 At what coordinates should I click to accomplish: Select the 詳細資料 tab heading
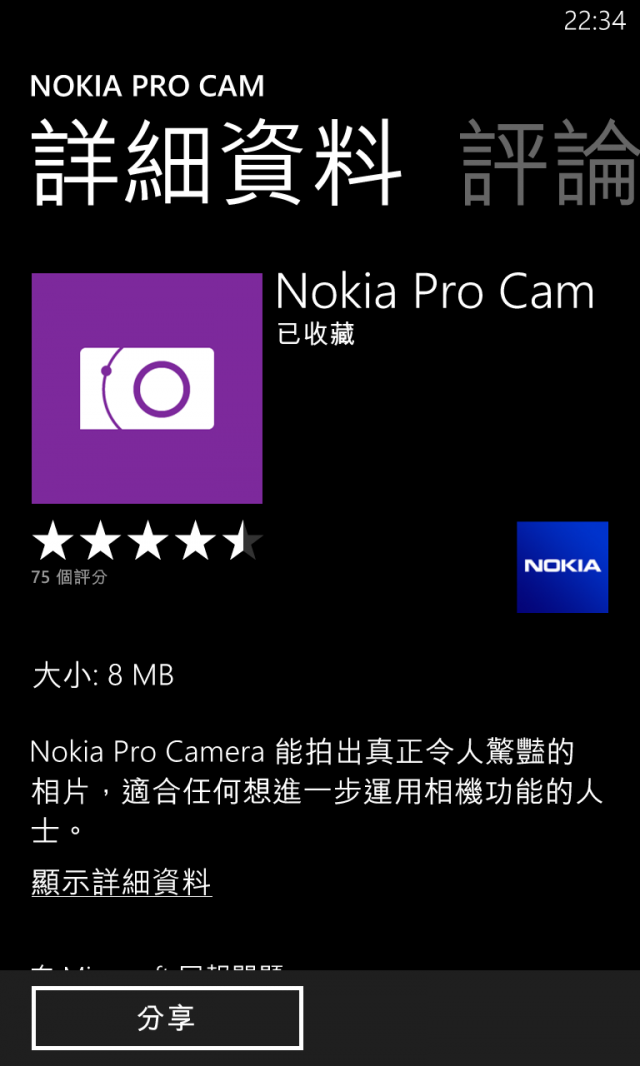pos(216,163)
